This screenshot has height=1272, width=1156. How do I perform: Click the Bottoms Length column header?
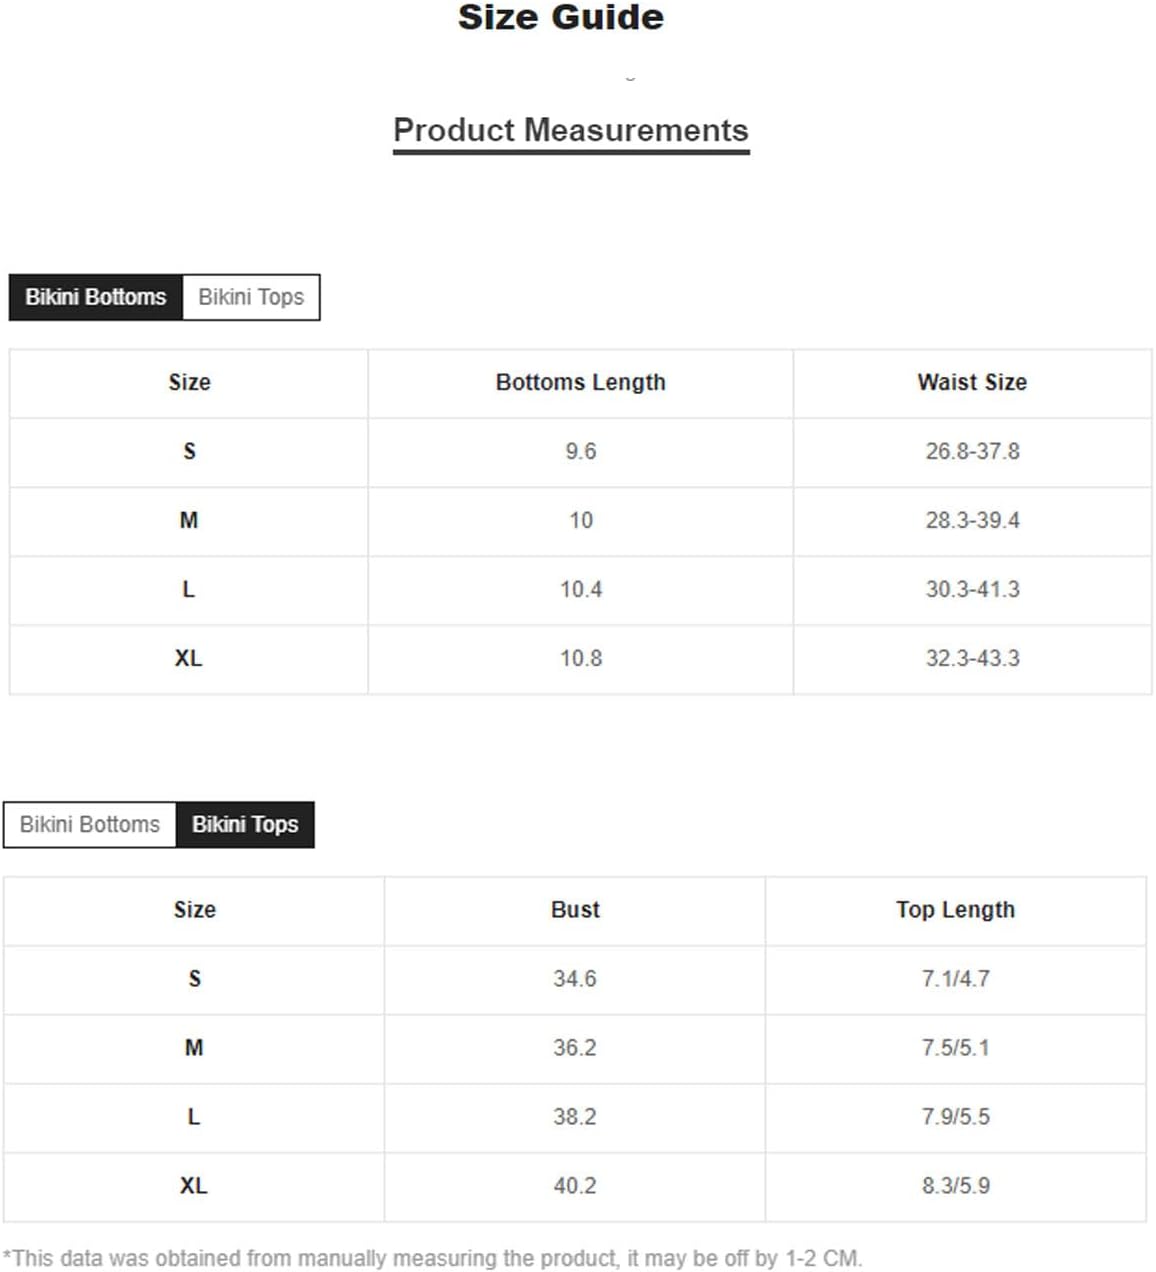click(x=581, y=383)
